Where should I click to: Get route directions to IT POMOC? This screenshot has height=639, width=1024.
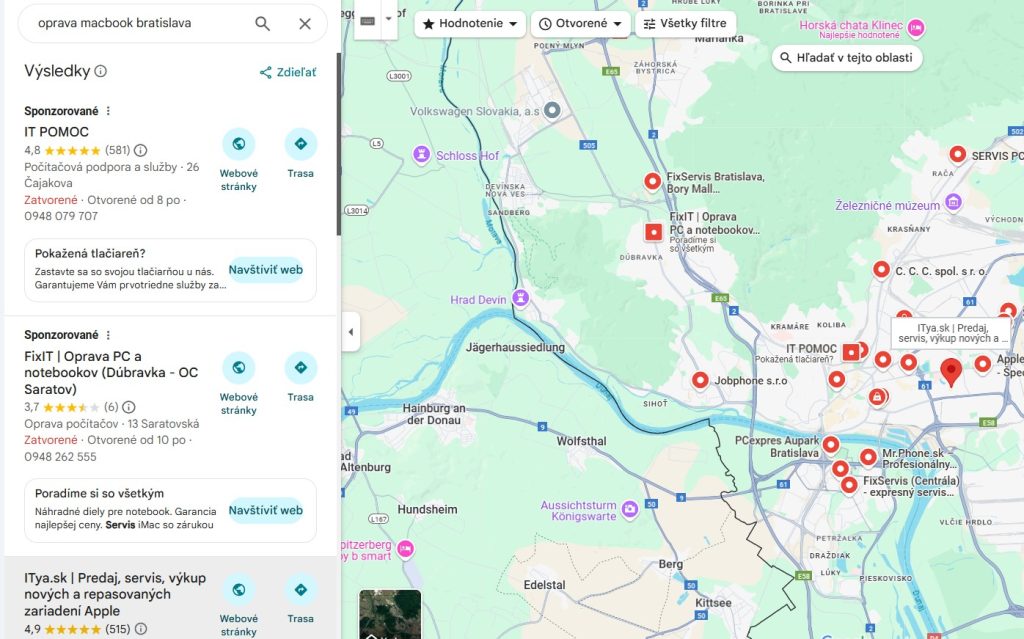pos(300,144)
